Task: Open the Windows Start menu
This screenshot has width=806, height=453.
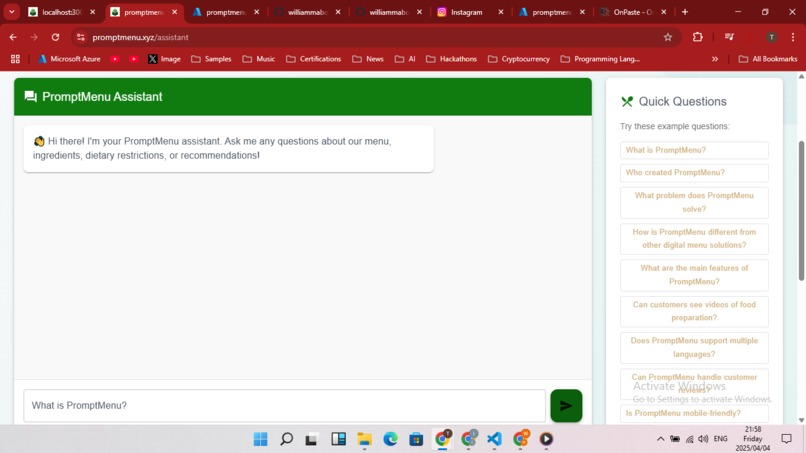Action: (x=261, y=439)
